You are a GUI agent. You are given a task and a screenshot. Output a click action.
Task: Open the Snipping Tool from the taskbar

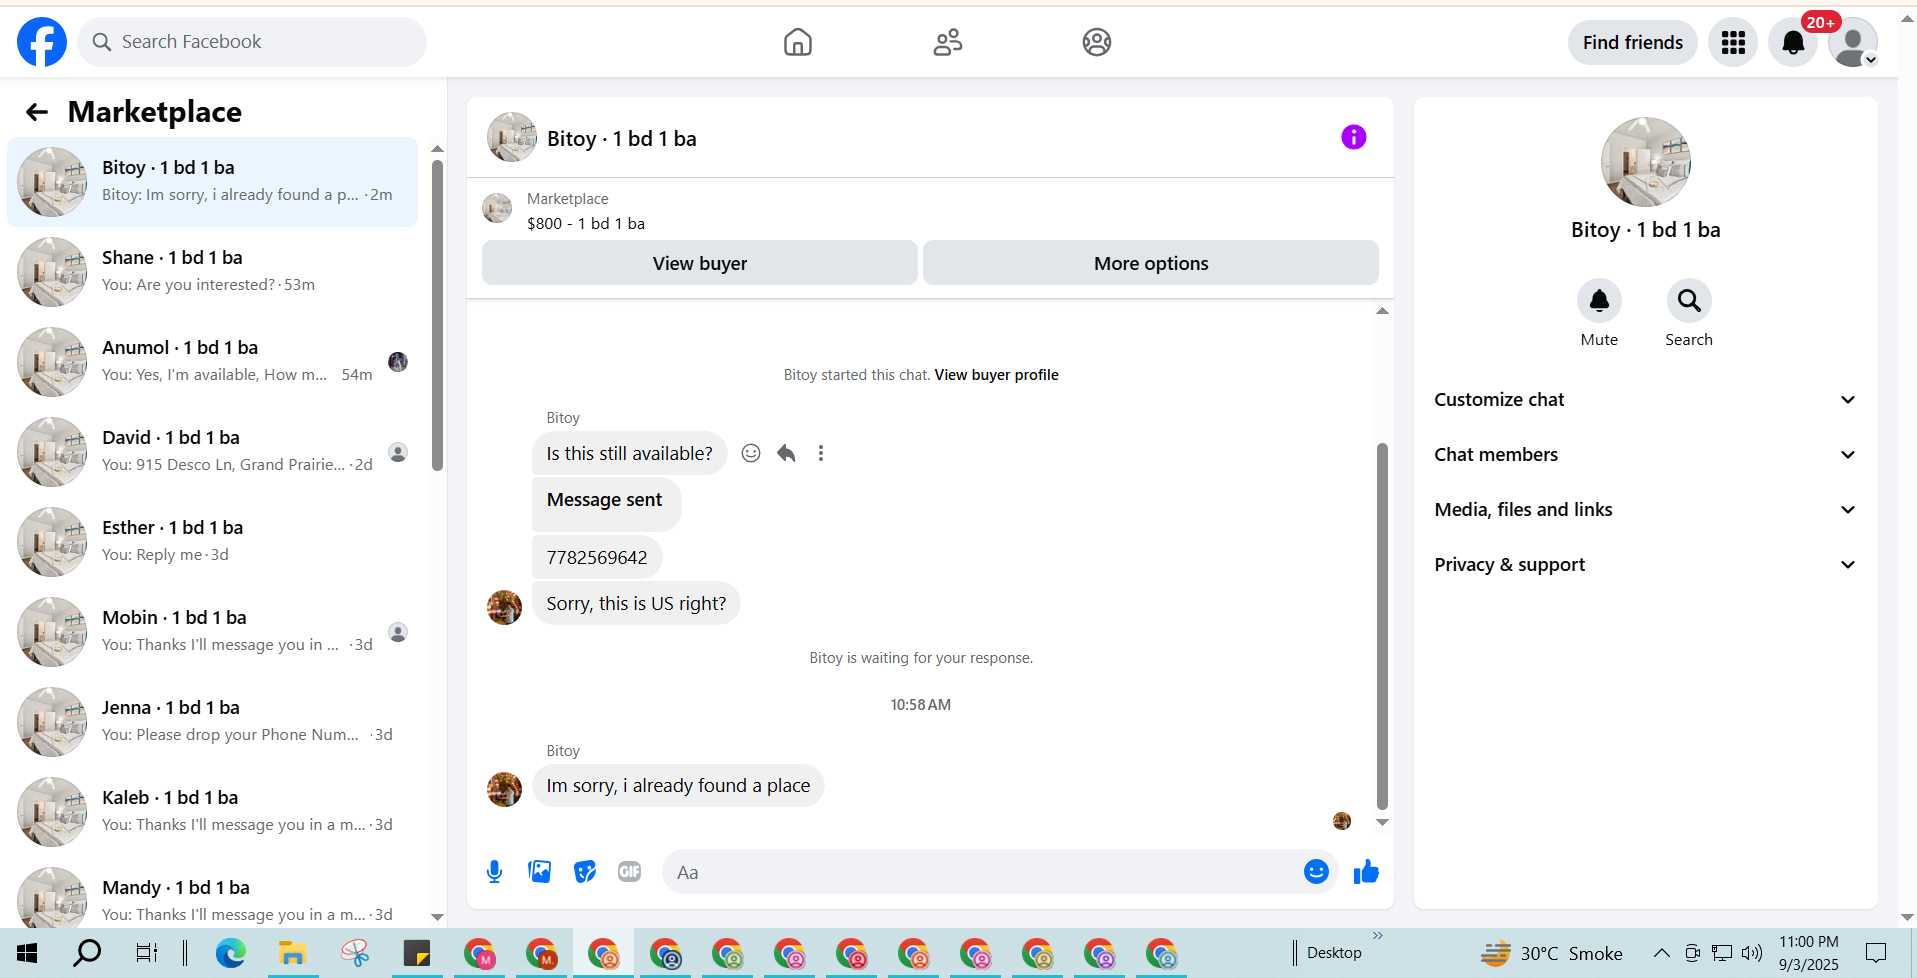click(x=355, y=953)
